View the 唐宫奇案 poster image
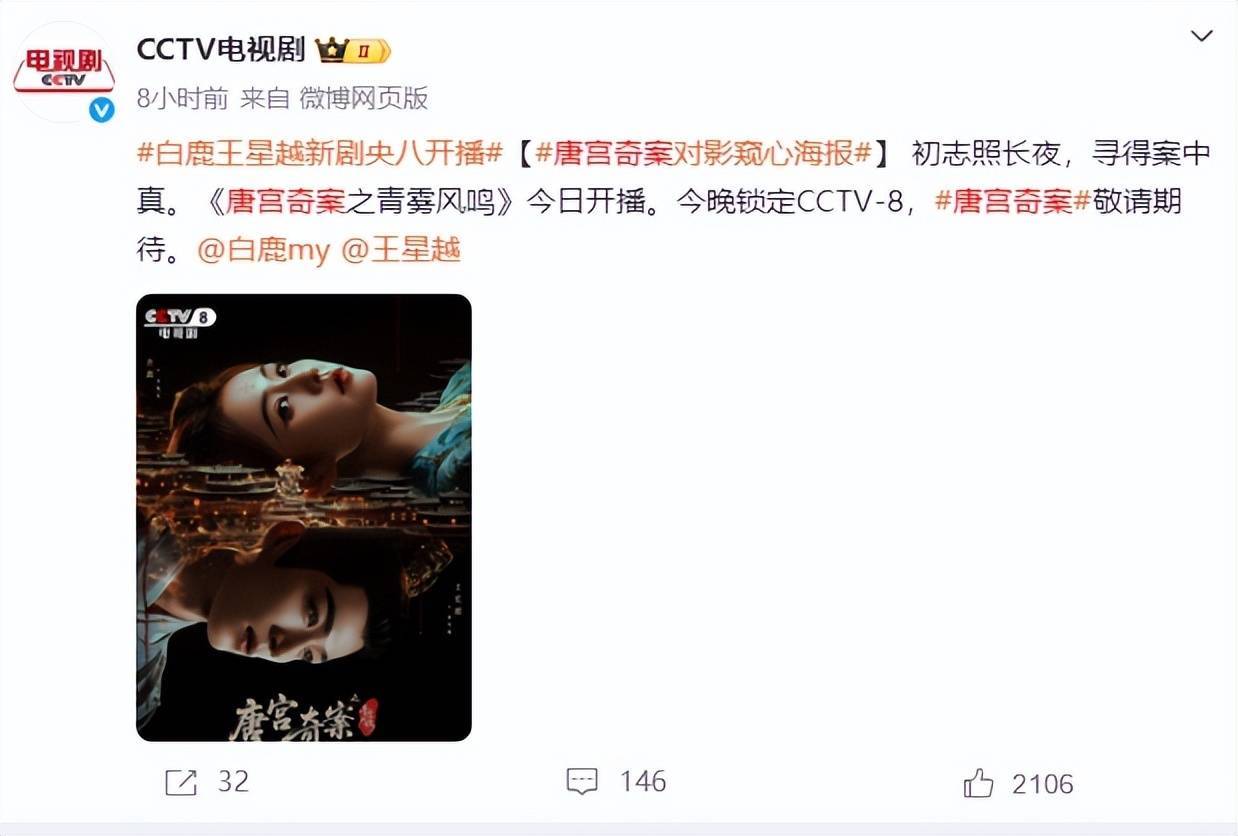 click(304, 517)
